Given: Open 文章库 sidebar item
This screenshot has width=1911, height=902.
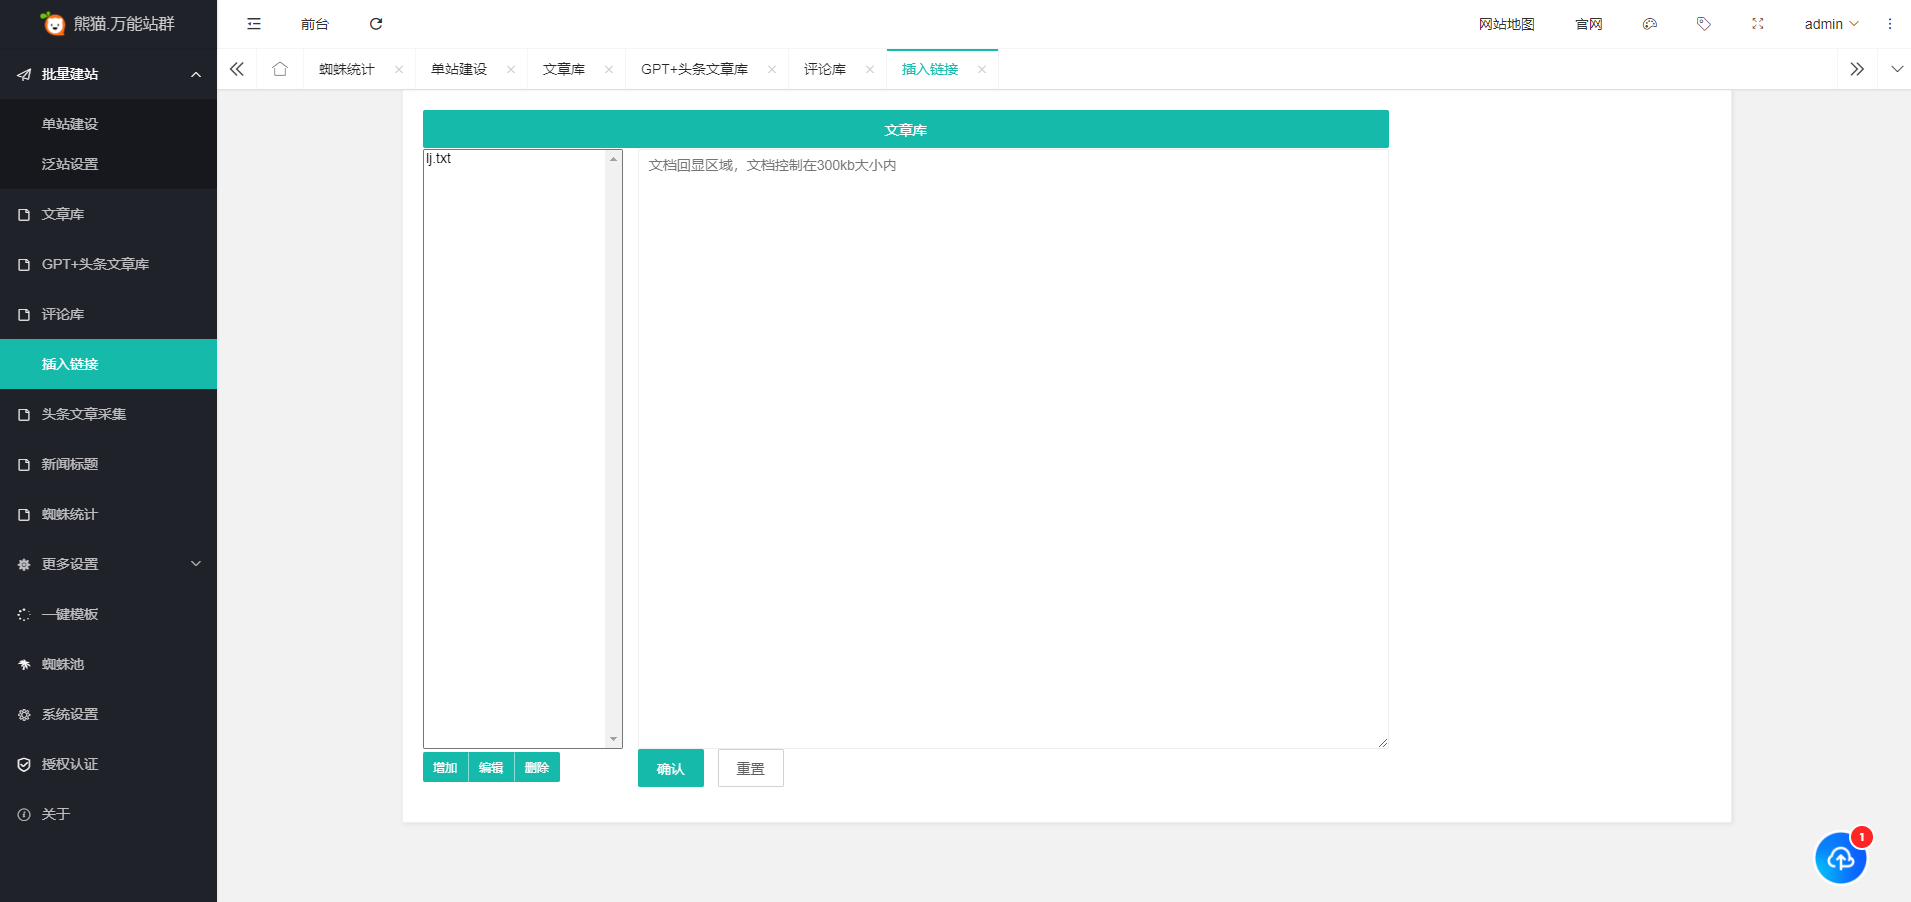Looking at the screenshot, I should click(x=108, y=214).
